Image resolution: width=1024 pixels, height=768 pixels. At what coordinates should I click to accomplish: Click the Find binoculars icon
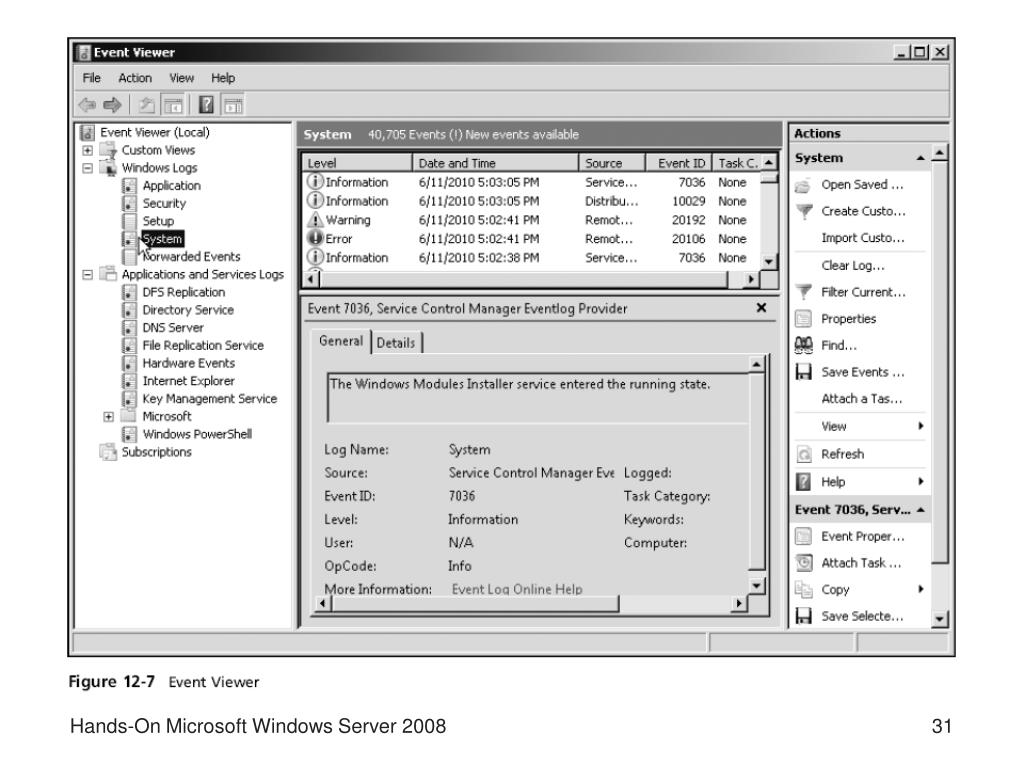[803, 345]
